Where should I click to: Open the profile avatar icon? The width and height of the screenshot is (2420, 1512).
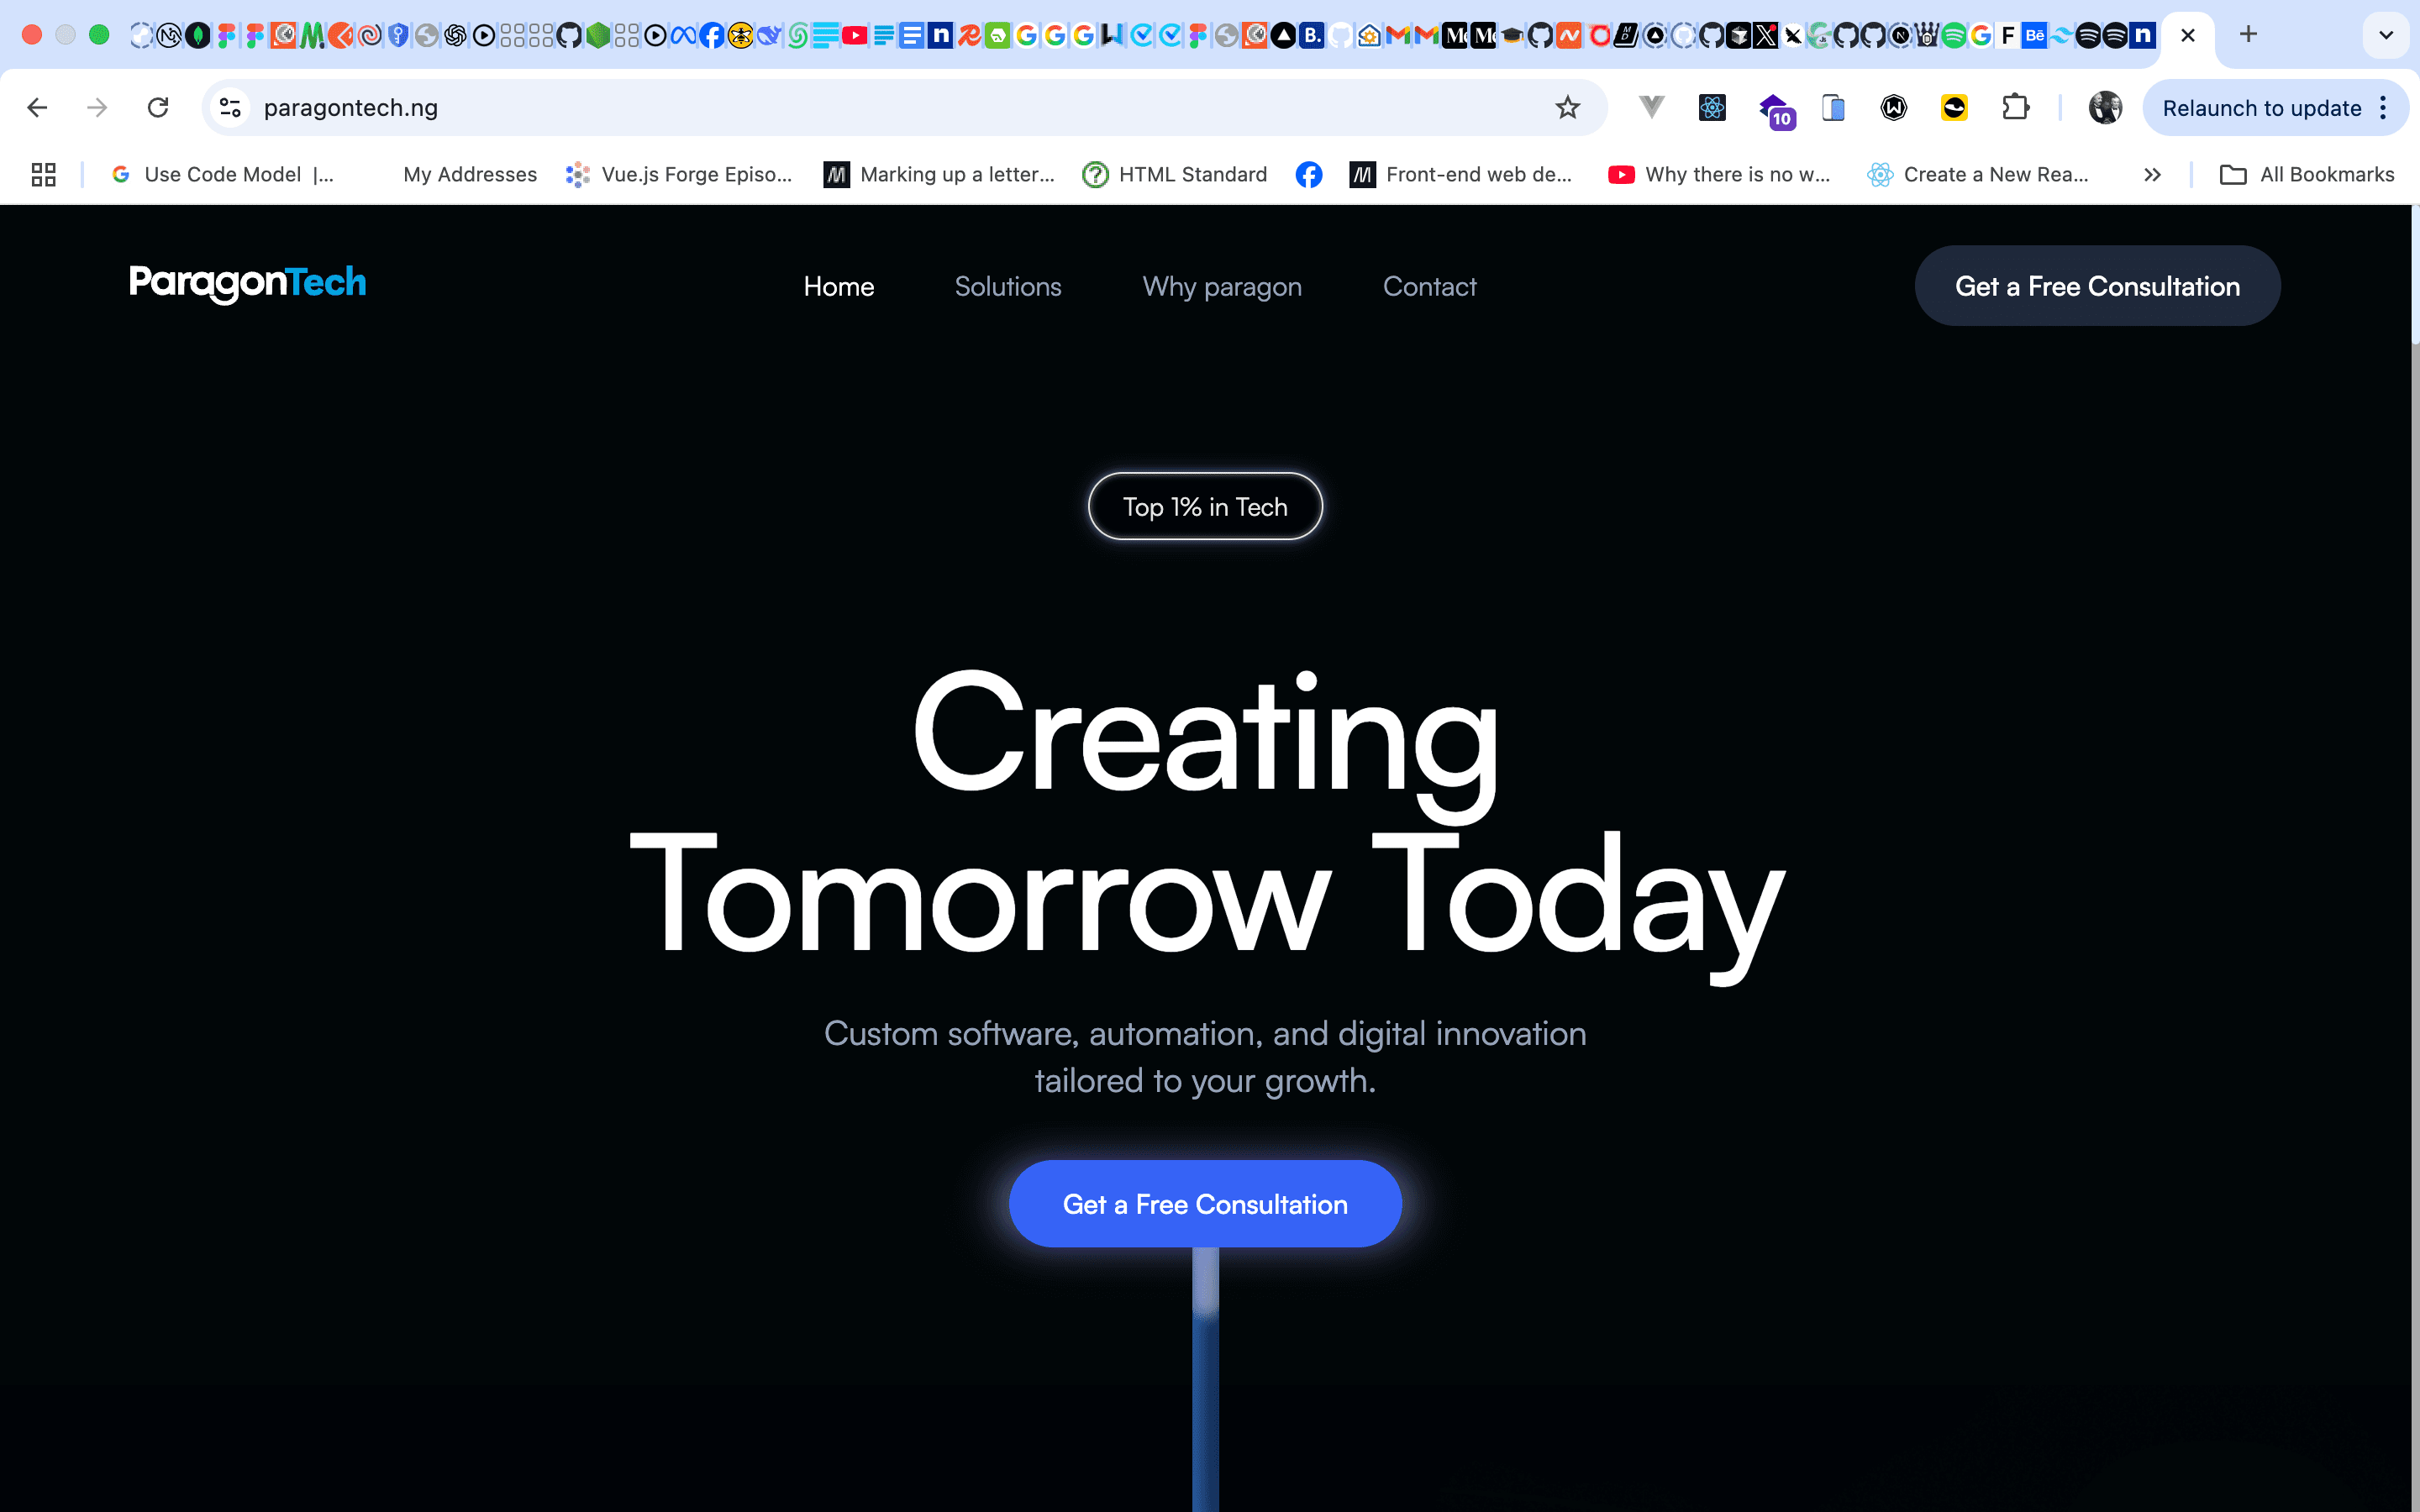pyautogui.click(x=2105, y=108)
